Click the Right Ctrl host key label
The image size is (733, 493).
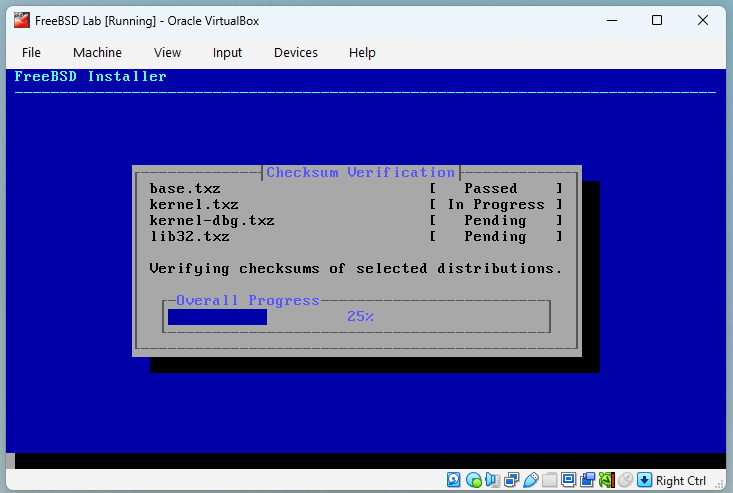681,480
